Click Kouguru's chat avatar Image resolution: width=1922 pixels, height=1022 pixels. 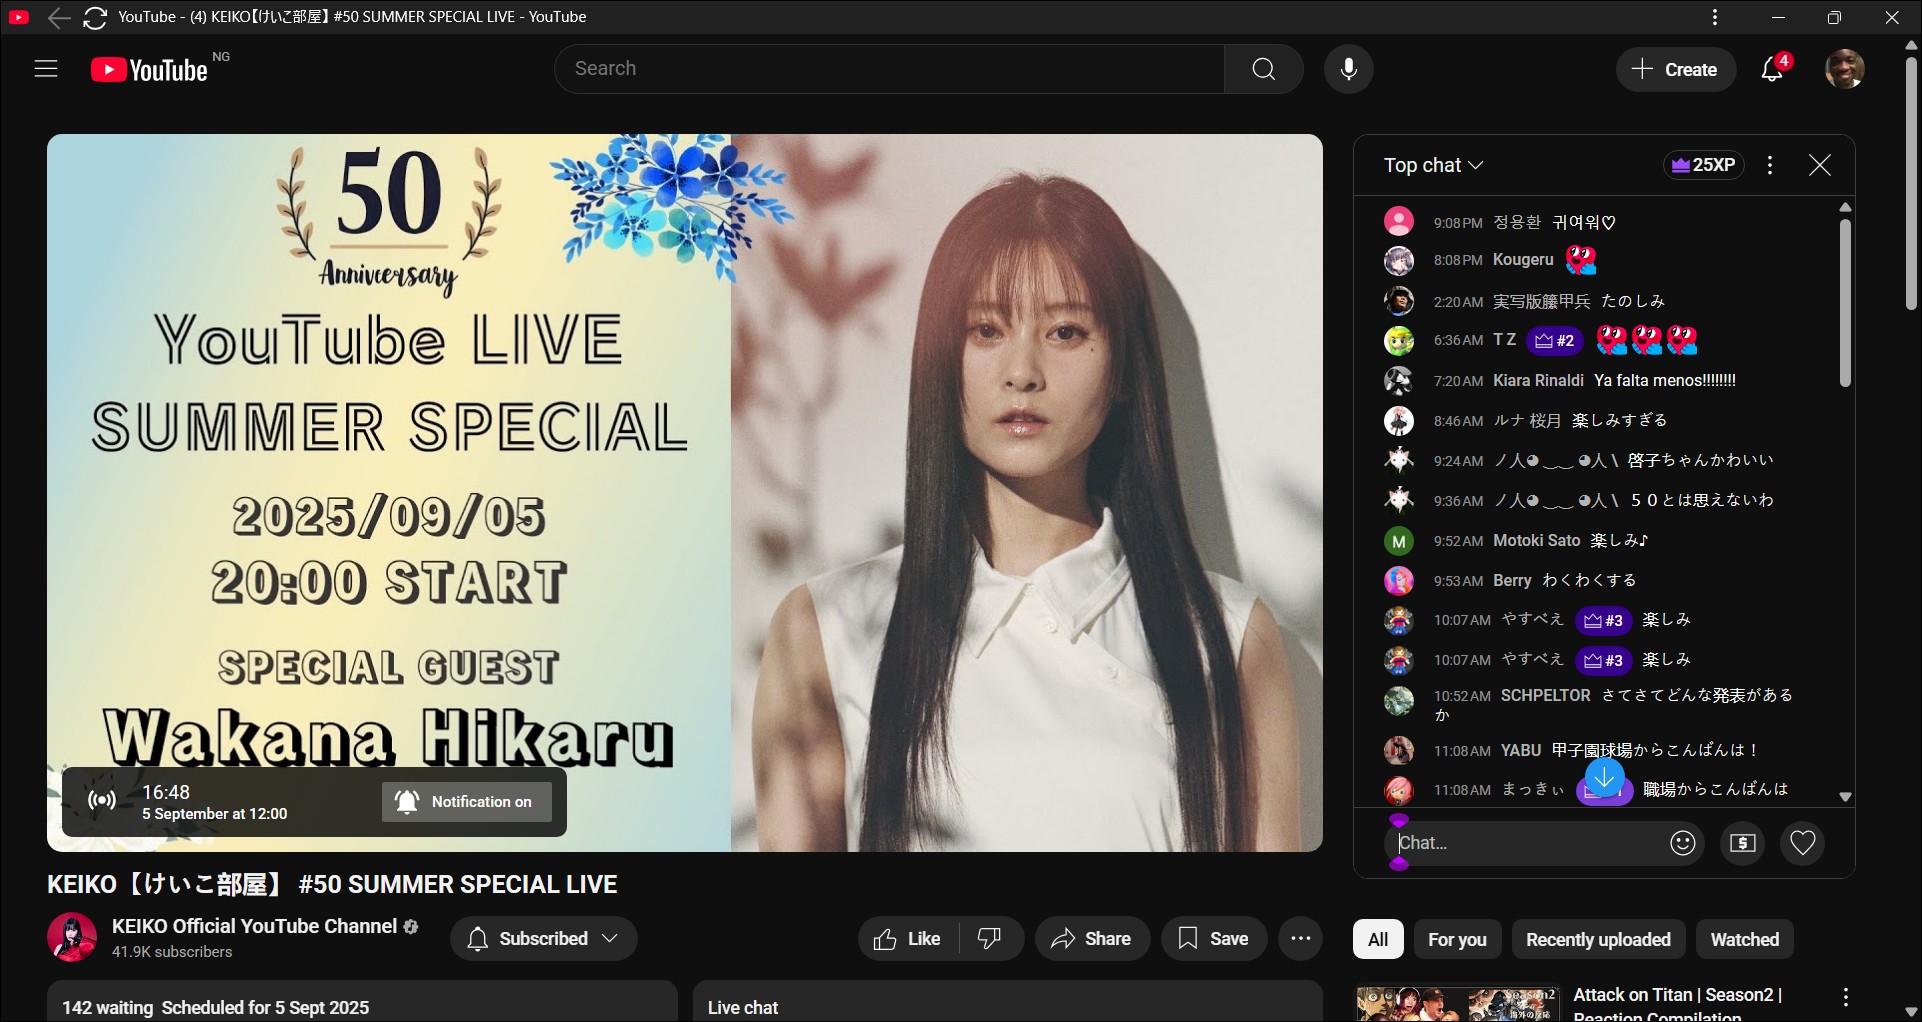1399,260
